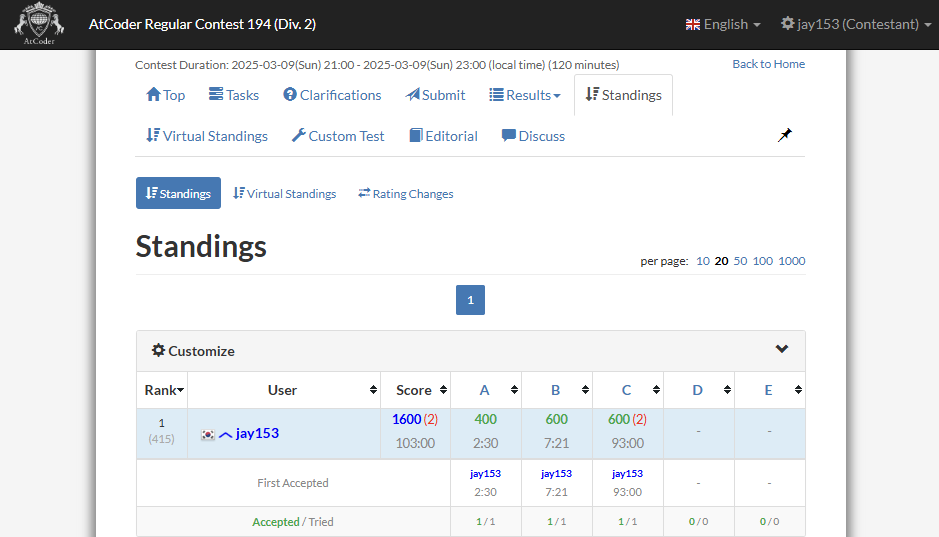
Task: Open the jay153 (Contestant) account menu
Action: click(856, 25)
